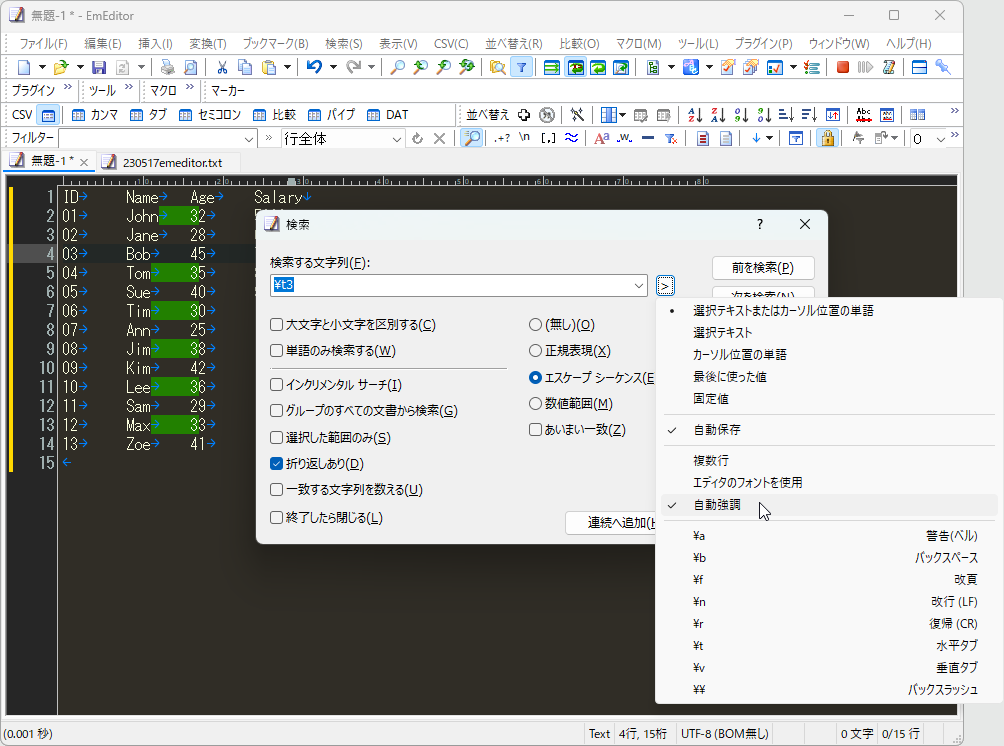Open the search string history dropdown arrow

(638, 286)
